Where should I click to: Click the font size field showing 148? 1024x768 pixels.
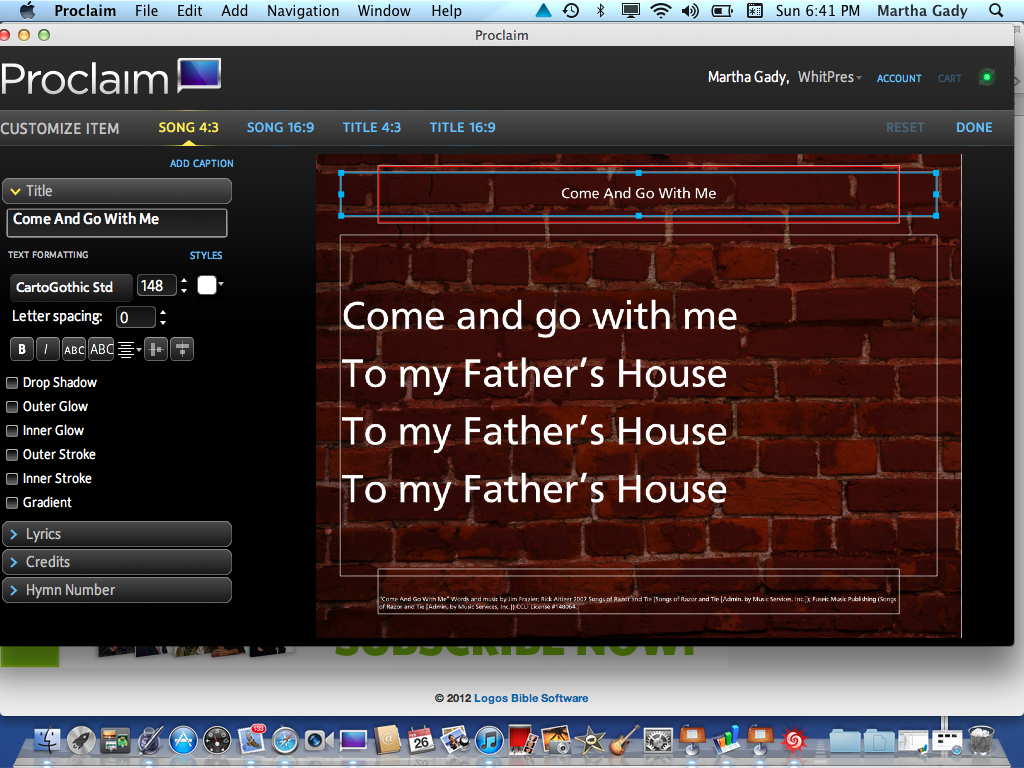[x=157, y=286]
